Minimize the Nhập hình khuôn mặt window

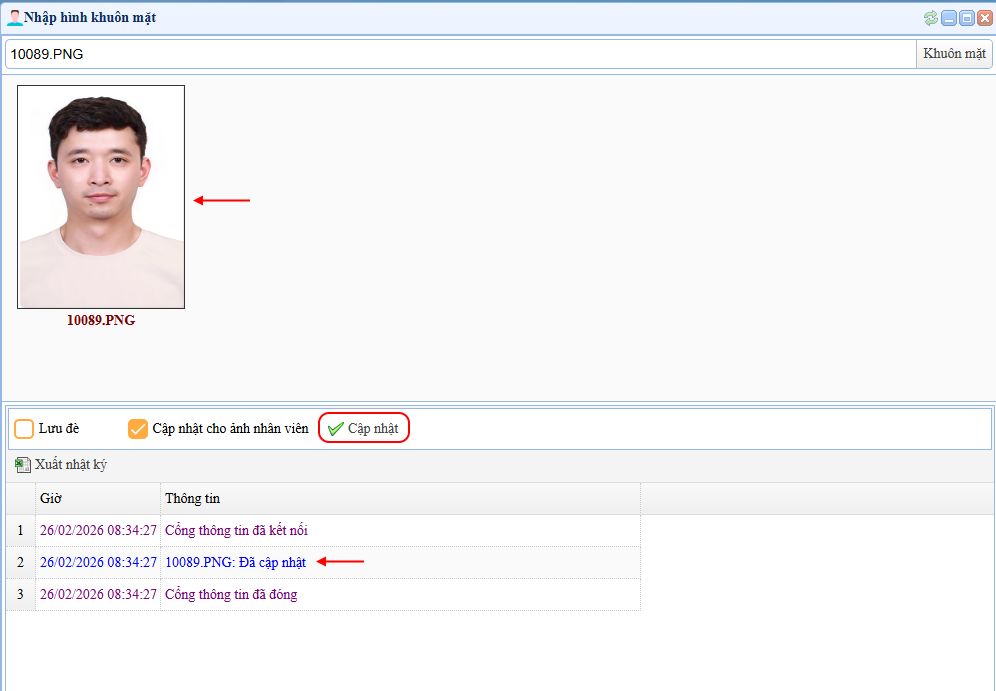[x=950, y=18]
